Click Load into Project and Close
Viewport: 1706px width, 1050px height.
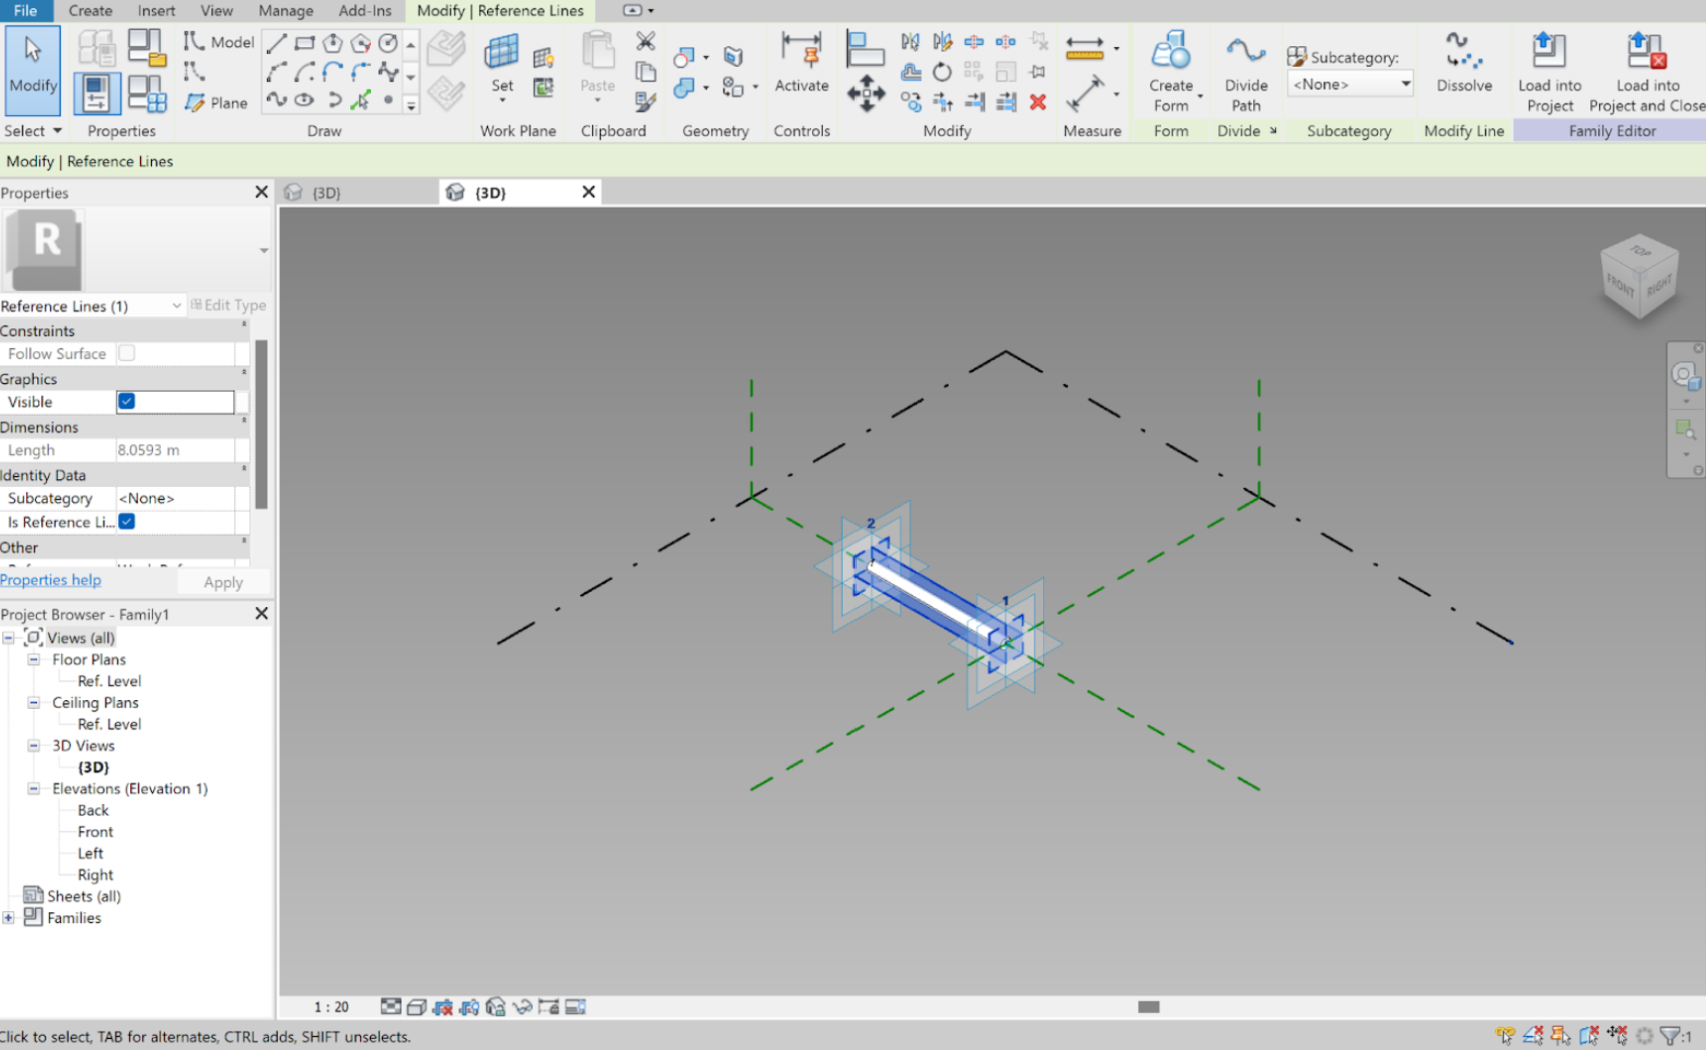pos(1647,71)
